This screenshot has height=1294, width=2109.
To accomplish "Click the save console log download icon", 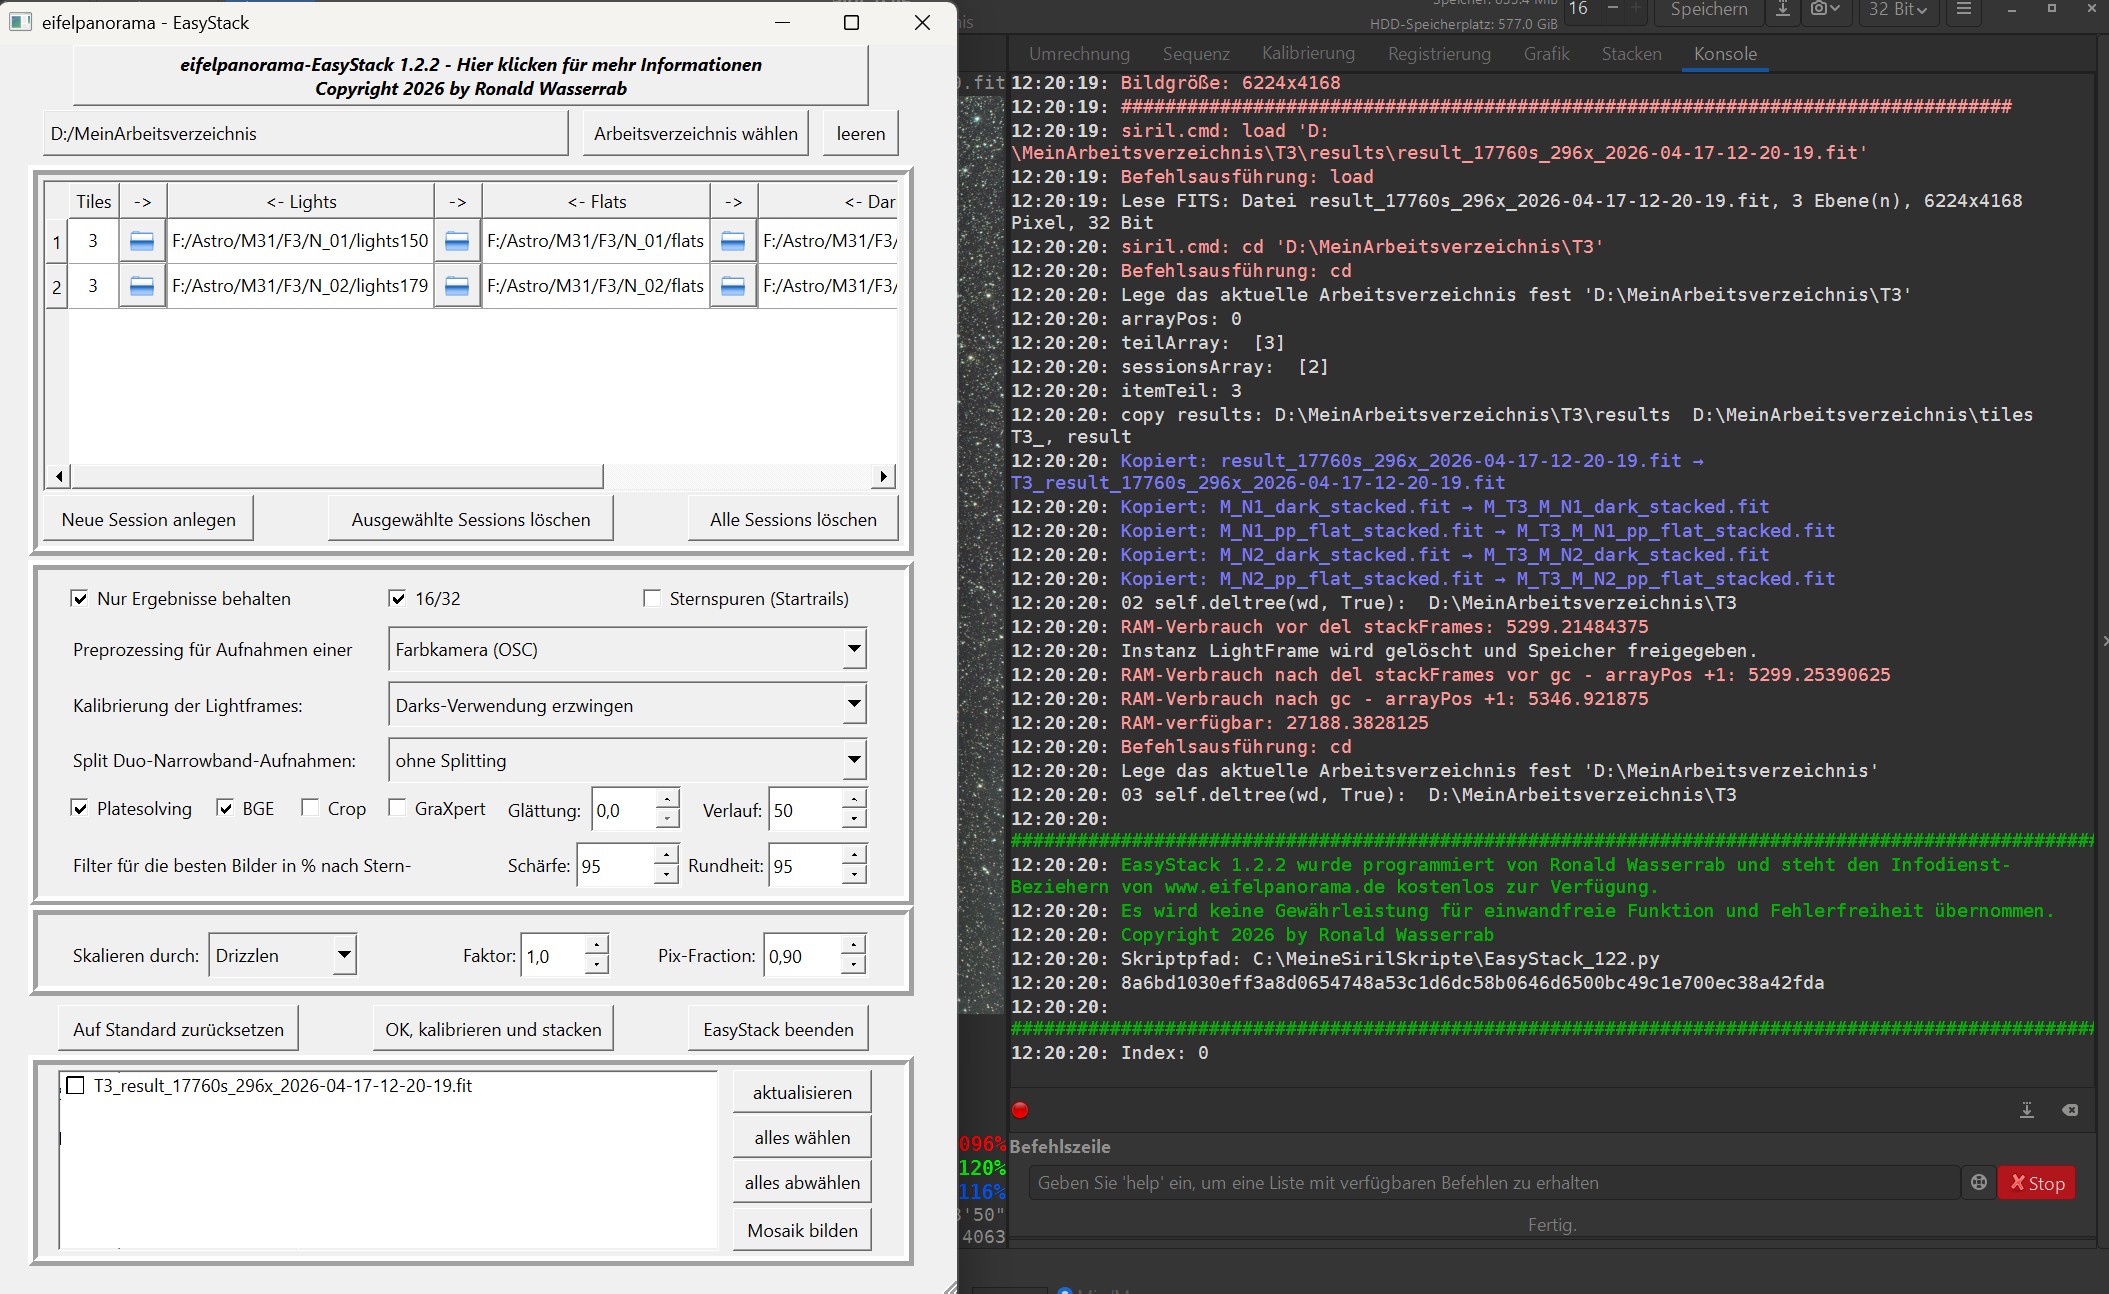I will coord(2027,1110).
